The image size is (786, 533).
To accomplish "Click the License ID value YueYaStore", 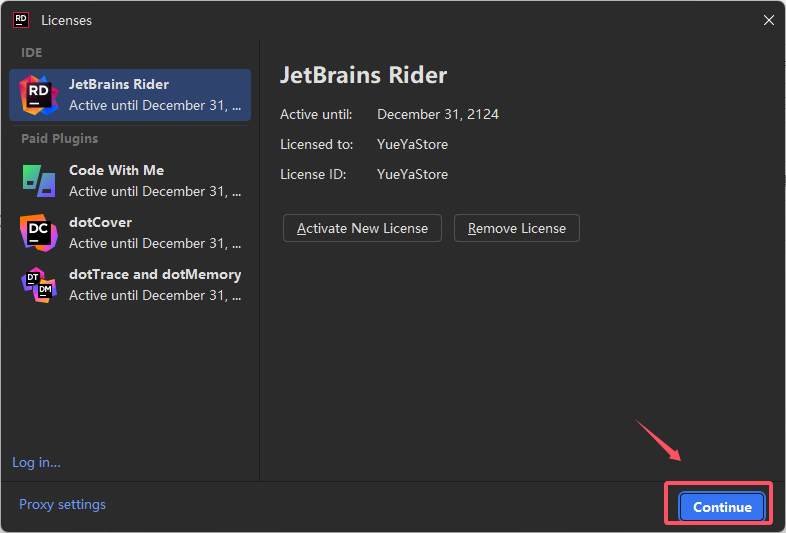I will pyautogui.click(x=412, y=174).
